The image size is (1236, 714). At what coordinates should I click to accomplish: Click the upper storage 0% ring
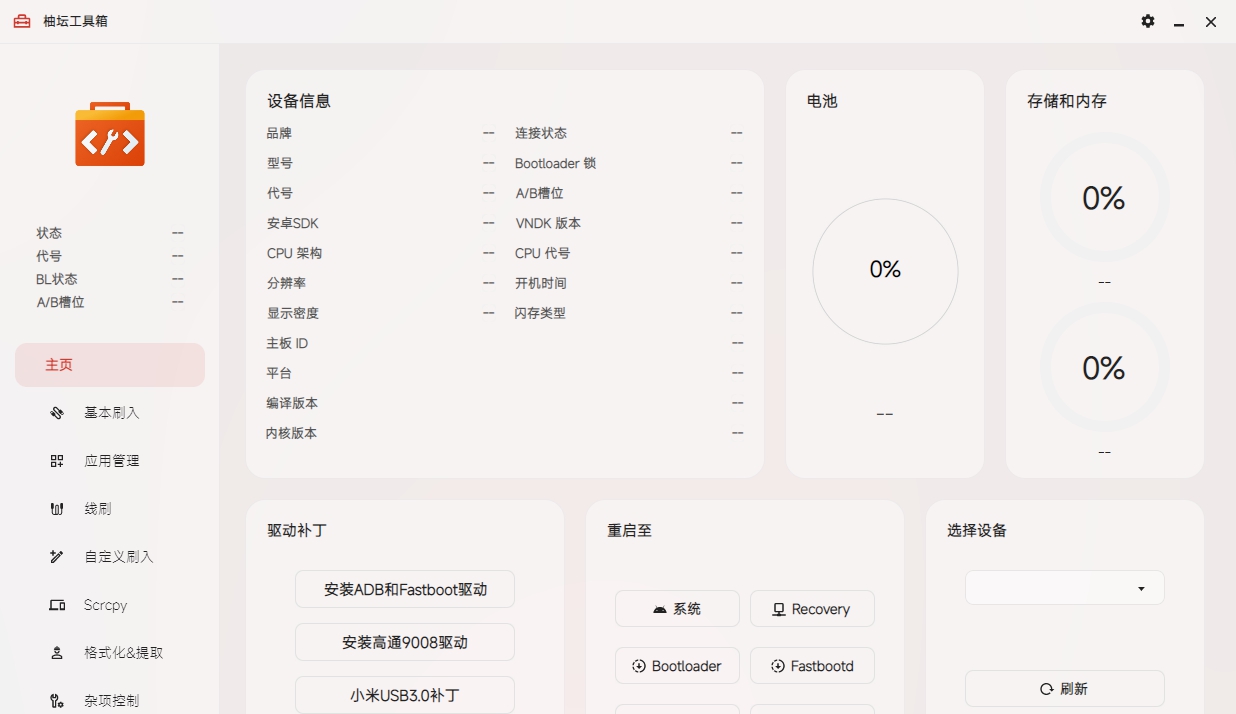tap(1104, 198)
